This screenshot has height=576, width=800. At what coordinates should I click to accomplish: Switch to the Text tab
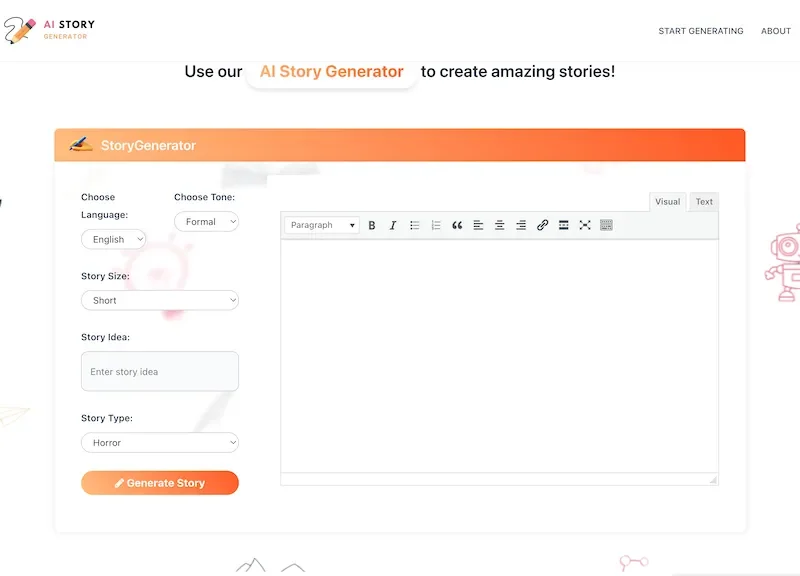point(703,201)
